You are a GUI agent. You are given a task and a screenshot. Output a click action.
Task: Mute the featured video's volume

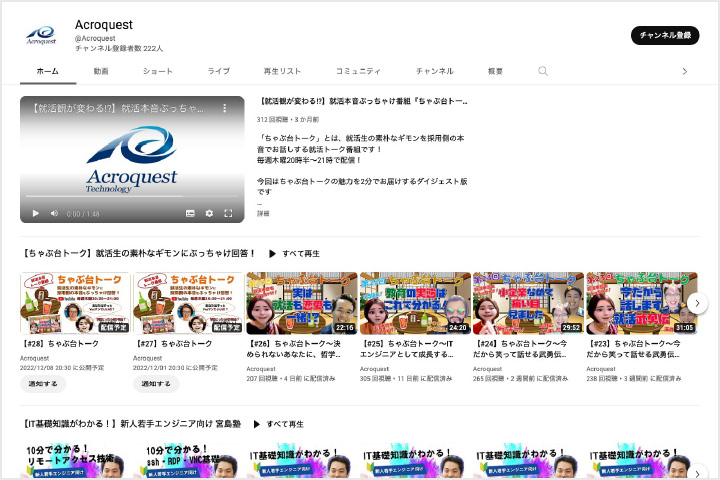tap(54, 214)
